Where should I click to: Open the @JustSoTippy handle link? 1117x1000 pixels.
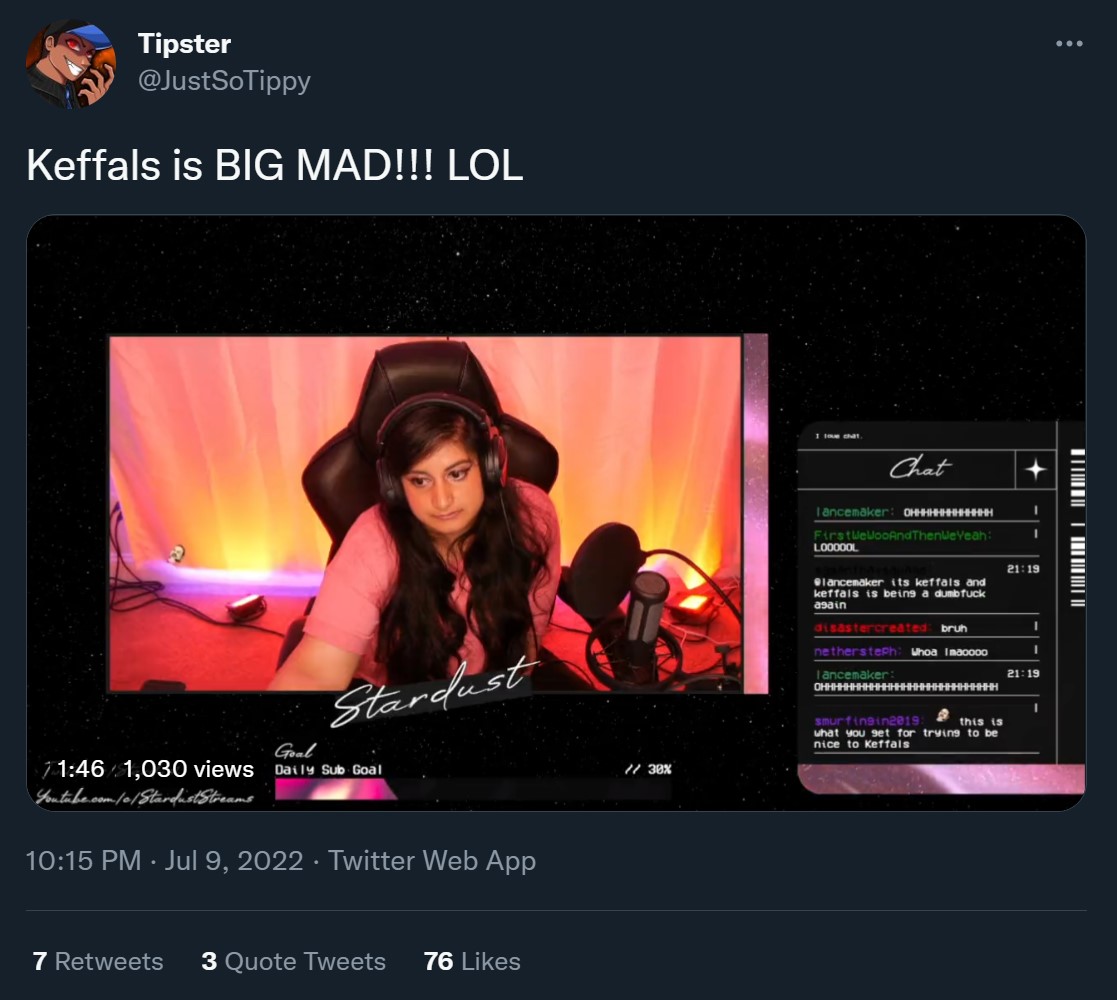coord(224,80)
